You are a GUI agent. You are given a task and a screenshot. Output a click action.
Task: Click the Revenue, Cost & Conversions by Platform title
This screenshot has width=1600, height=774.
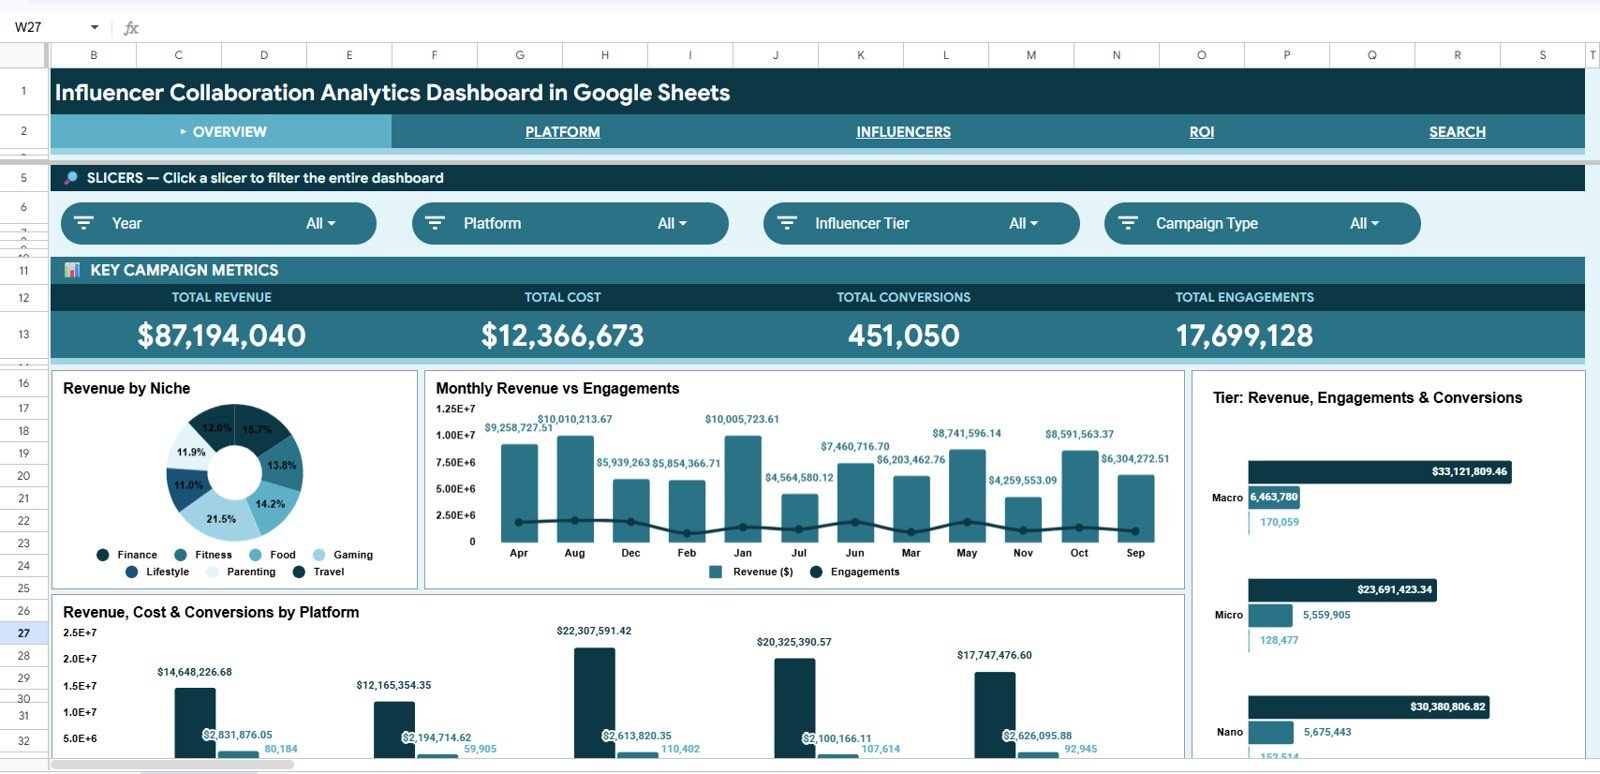point(211,612)
